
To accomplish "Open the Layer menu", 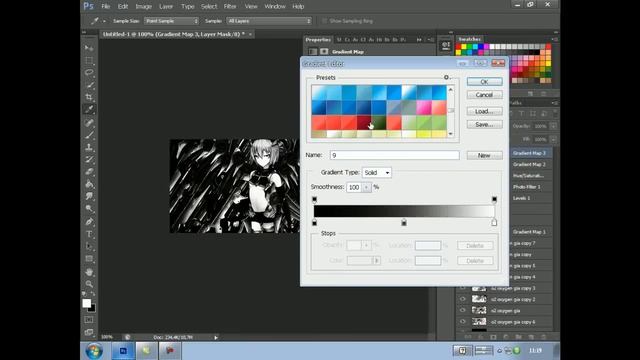I will point(166,7).
